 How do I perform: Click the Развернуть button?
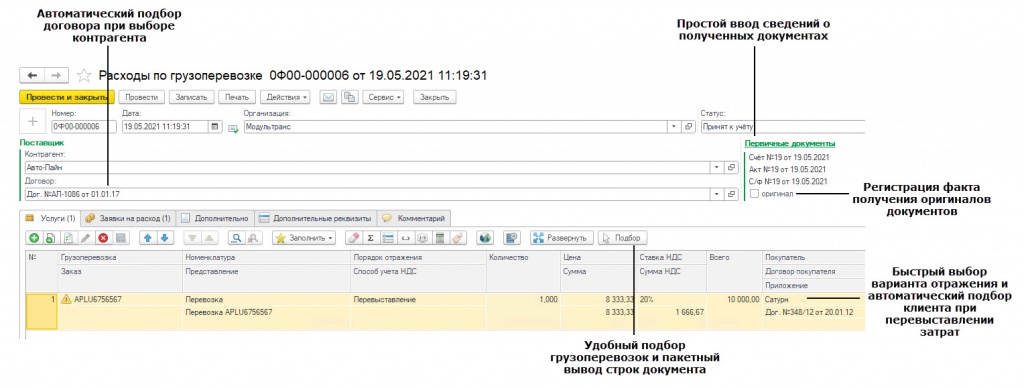pyautogui.click(x=562, y=238)
